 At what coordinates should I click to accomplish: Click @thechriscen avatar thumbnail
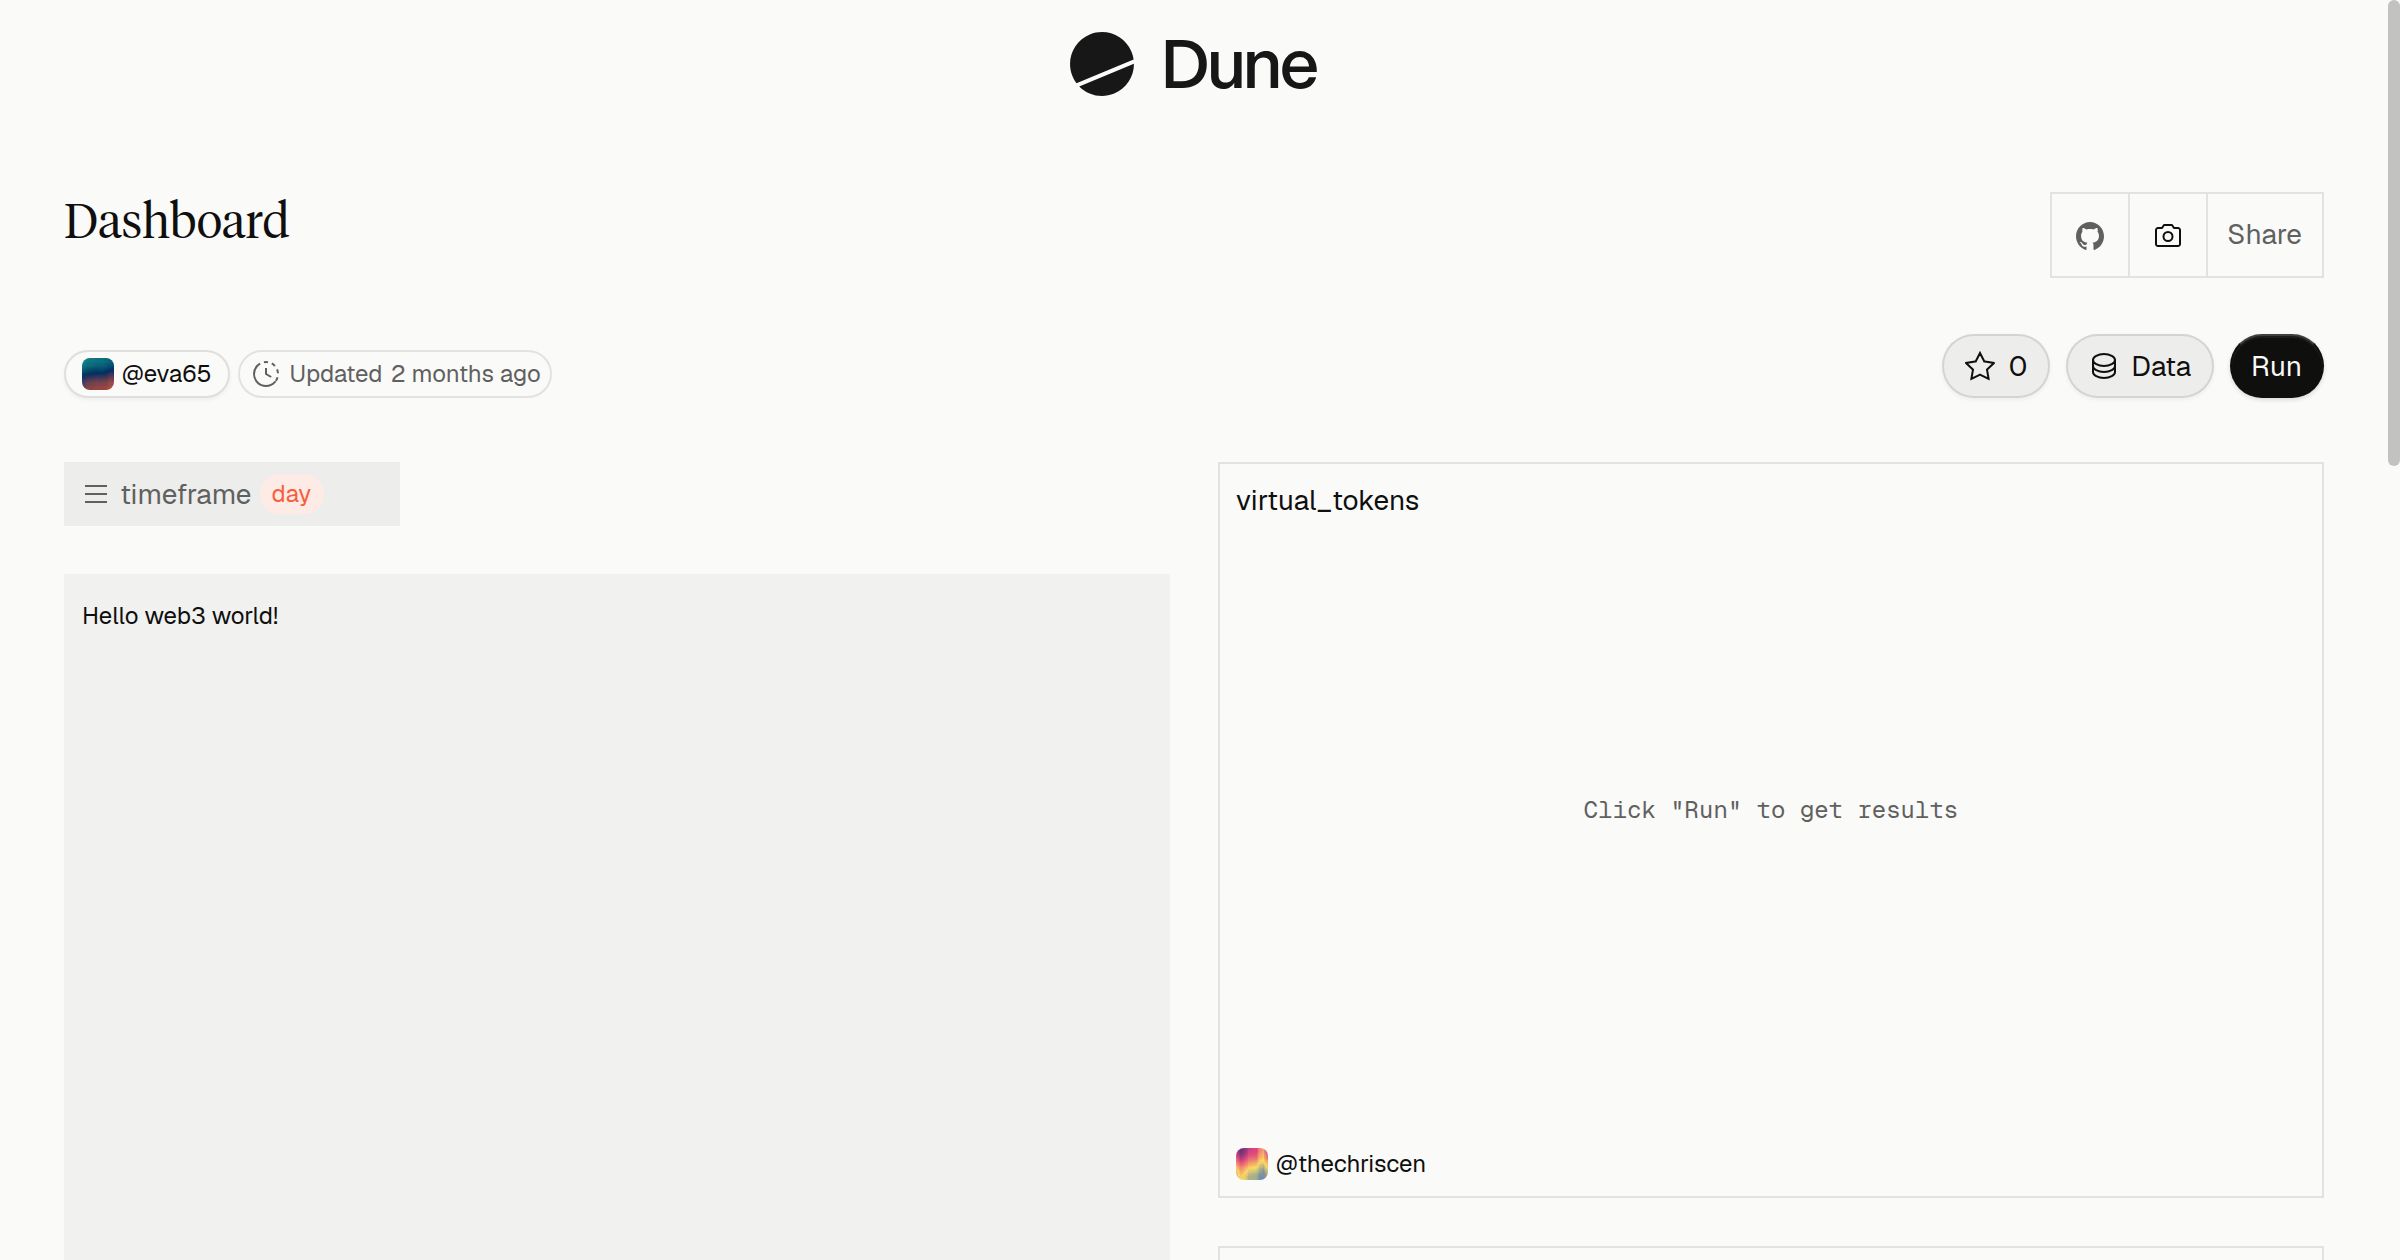point(1252,1164)
